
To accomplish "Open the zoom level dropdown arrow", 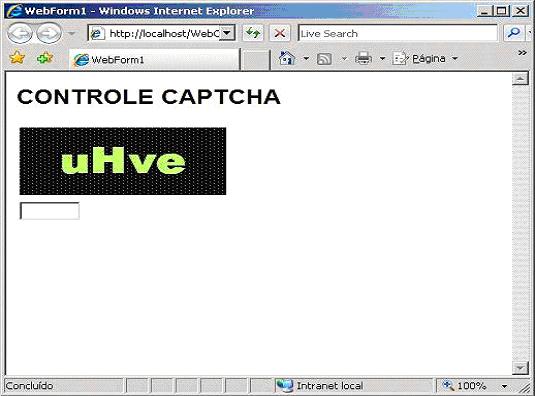I will [504, 386].
